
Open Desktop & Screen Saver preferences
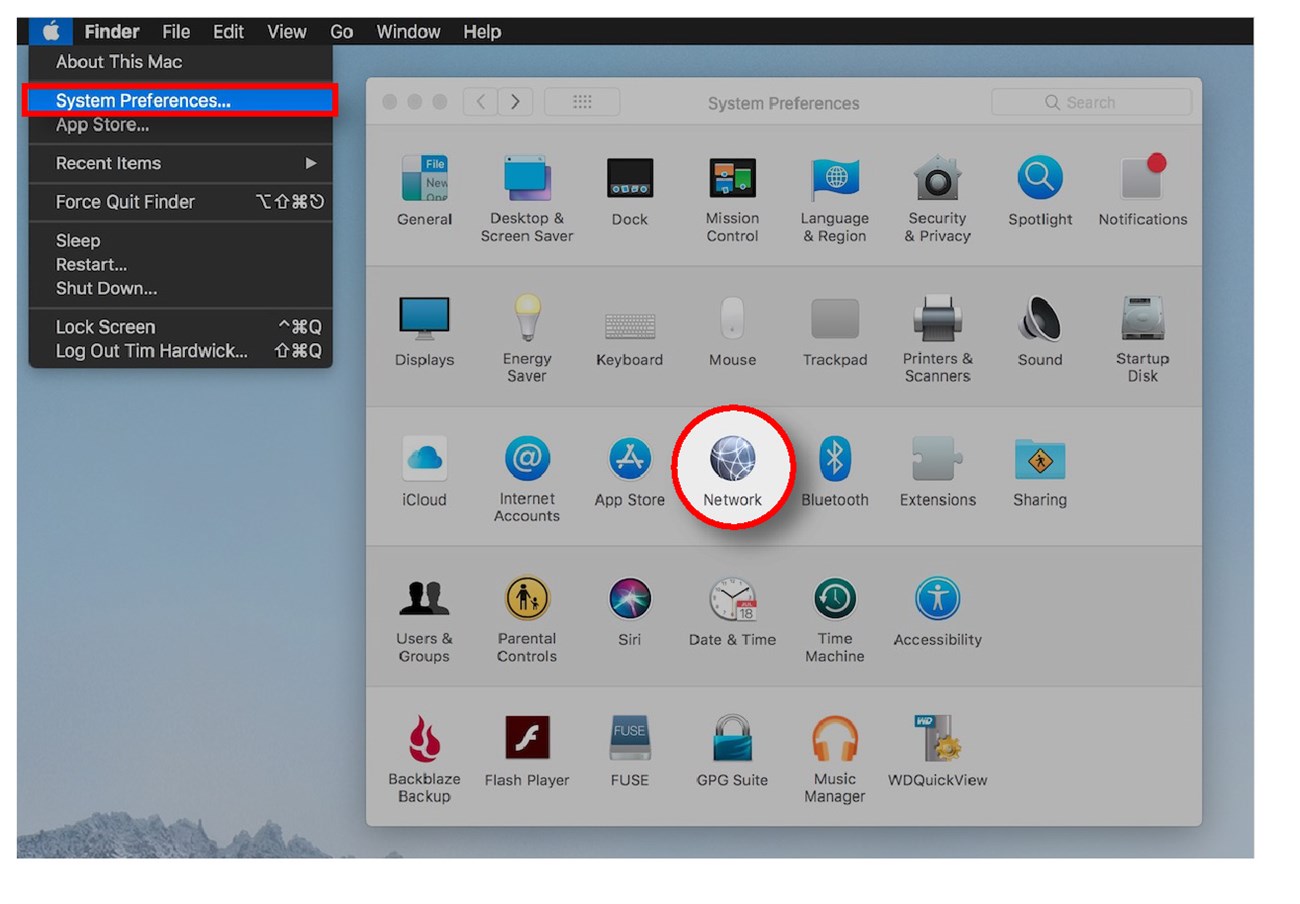coord(527,199)
